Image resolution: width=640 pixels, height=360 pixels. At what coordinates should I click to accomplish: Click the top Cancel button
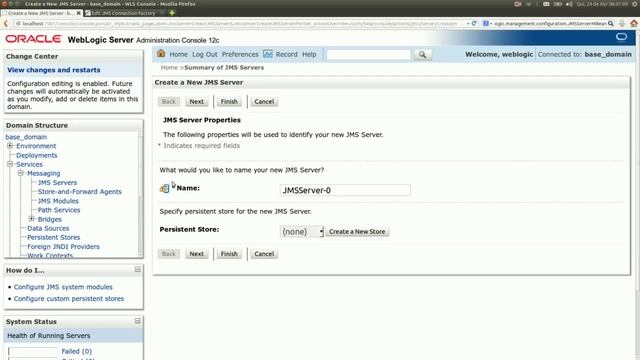(x=264, y=102)
